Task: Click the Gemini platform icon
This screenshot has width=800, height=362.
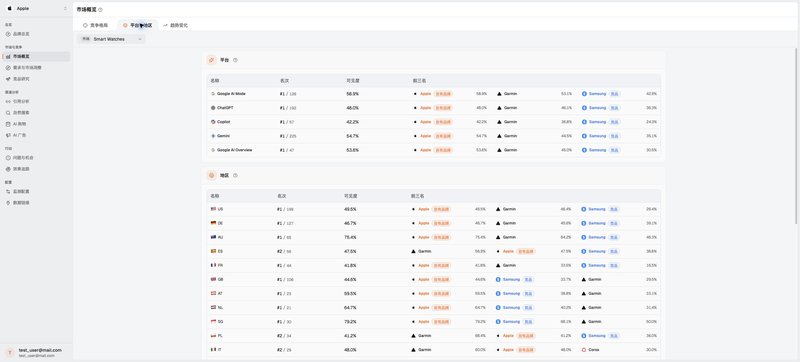Action: click(213, 136)
